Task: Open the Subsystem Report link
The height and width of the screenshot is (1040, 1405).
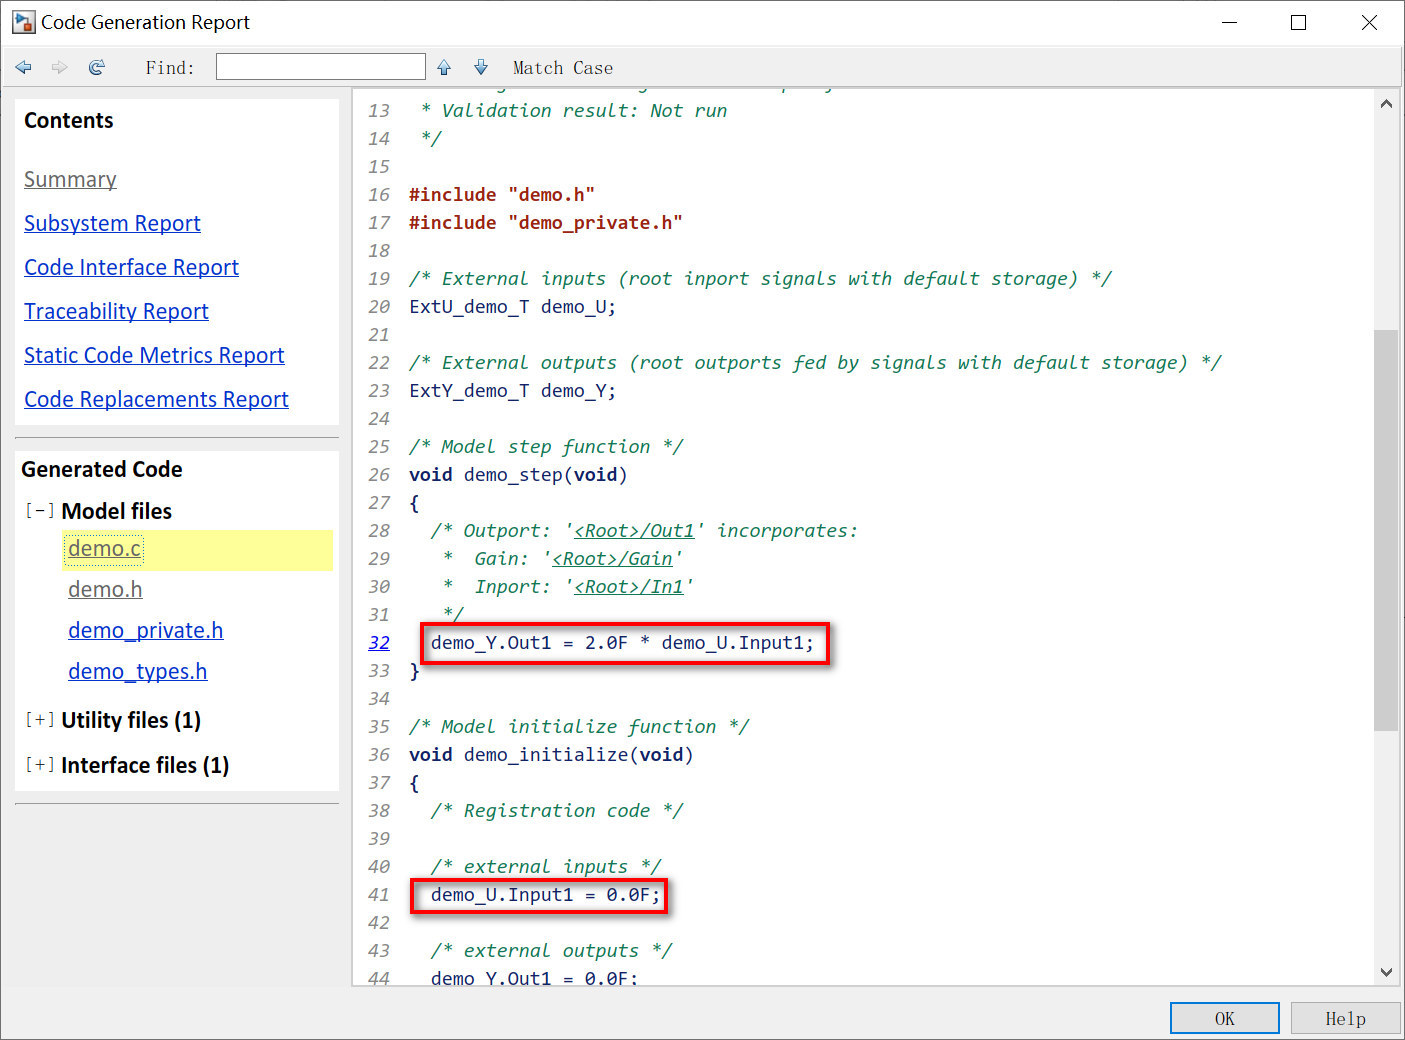Action: click(112, 224)
